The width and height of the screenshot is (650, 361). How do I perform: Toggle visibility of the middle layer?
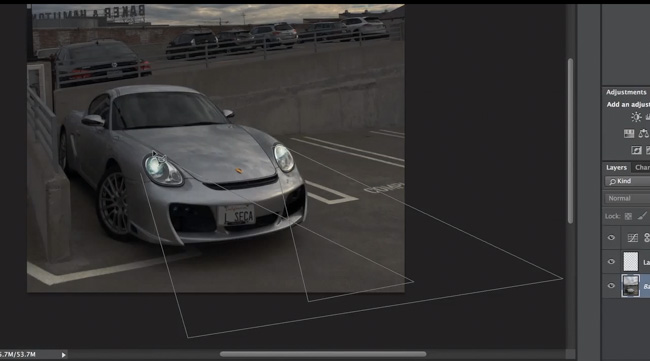[x=611, y=262]
